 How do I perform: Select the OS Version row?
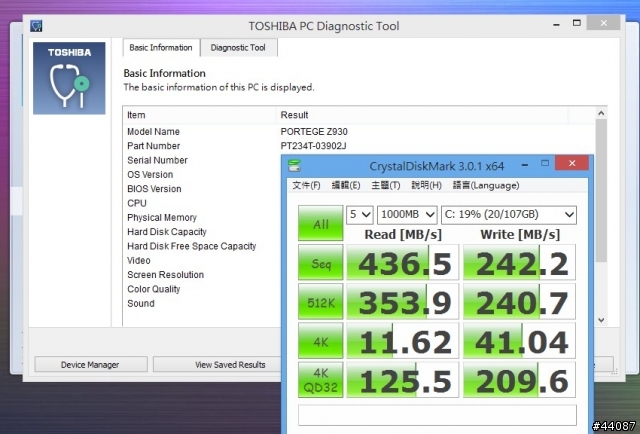(x=202, y=174)
